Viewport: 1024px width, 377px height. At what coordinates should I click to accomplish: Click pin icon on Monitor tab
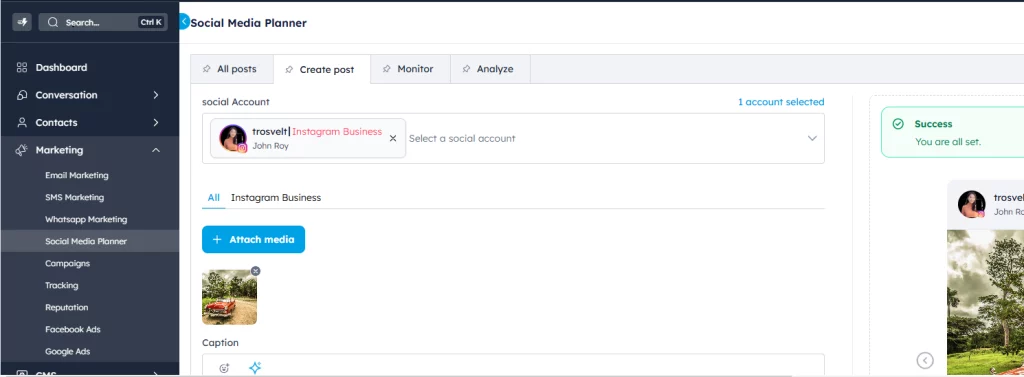387,69
